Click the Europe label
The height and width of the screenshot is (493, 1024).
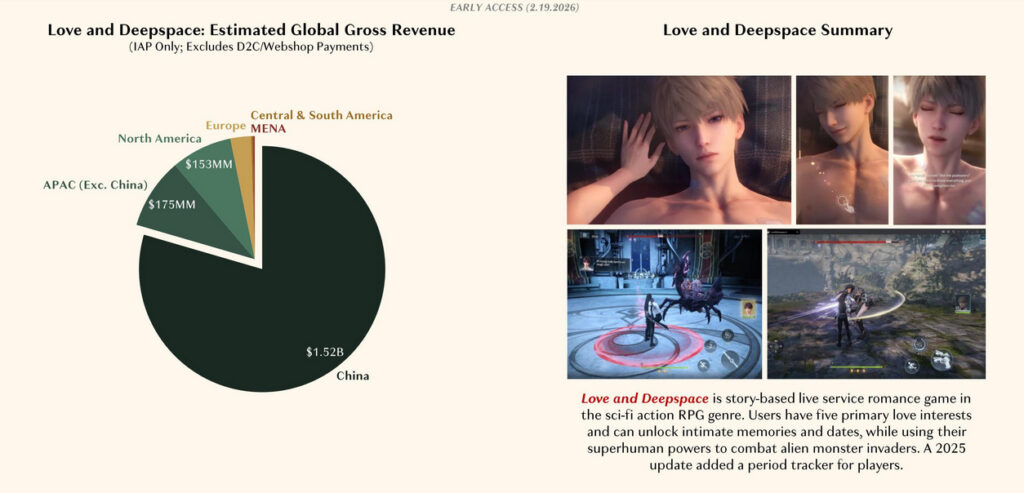pos(225,125)
